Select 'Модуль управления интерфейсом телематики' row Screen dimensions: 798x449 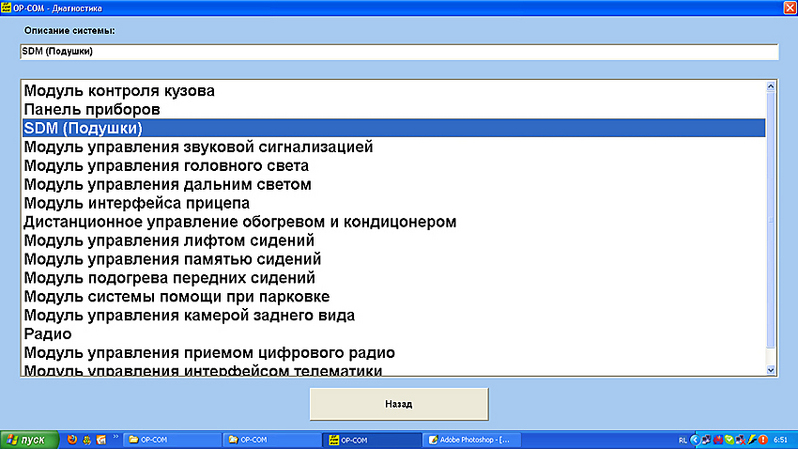[394, 370]
